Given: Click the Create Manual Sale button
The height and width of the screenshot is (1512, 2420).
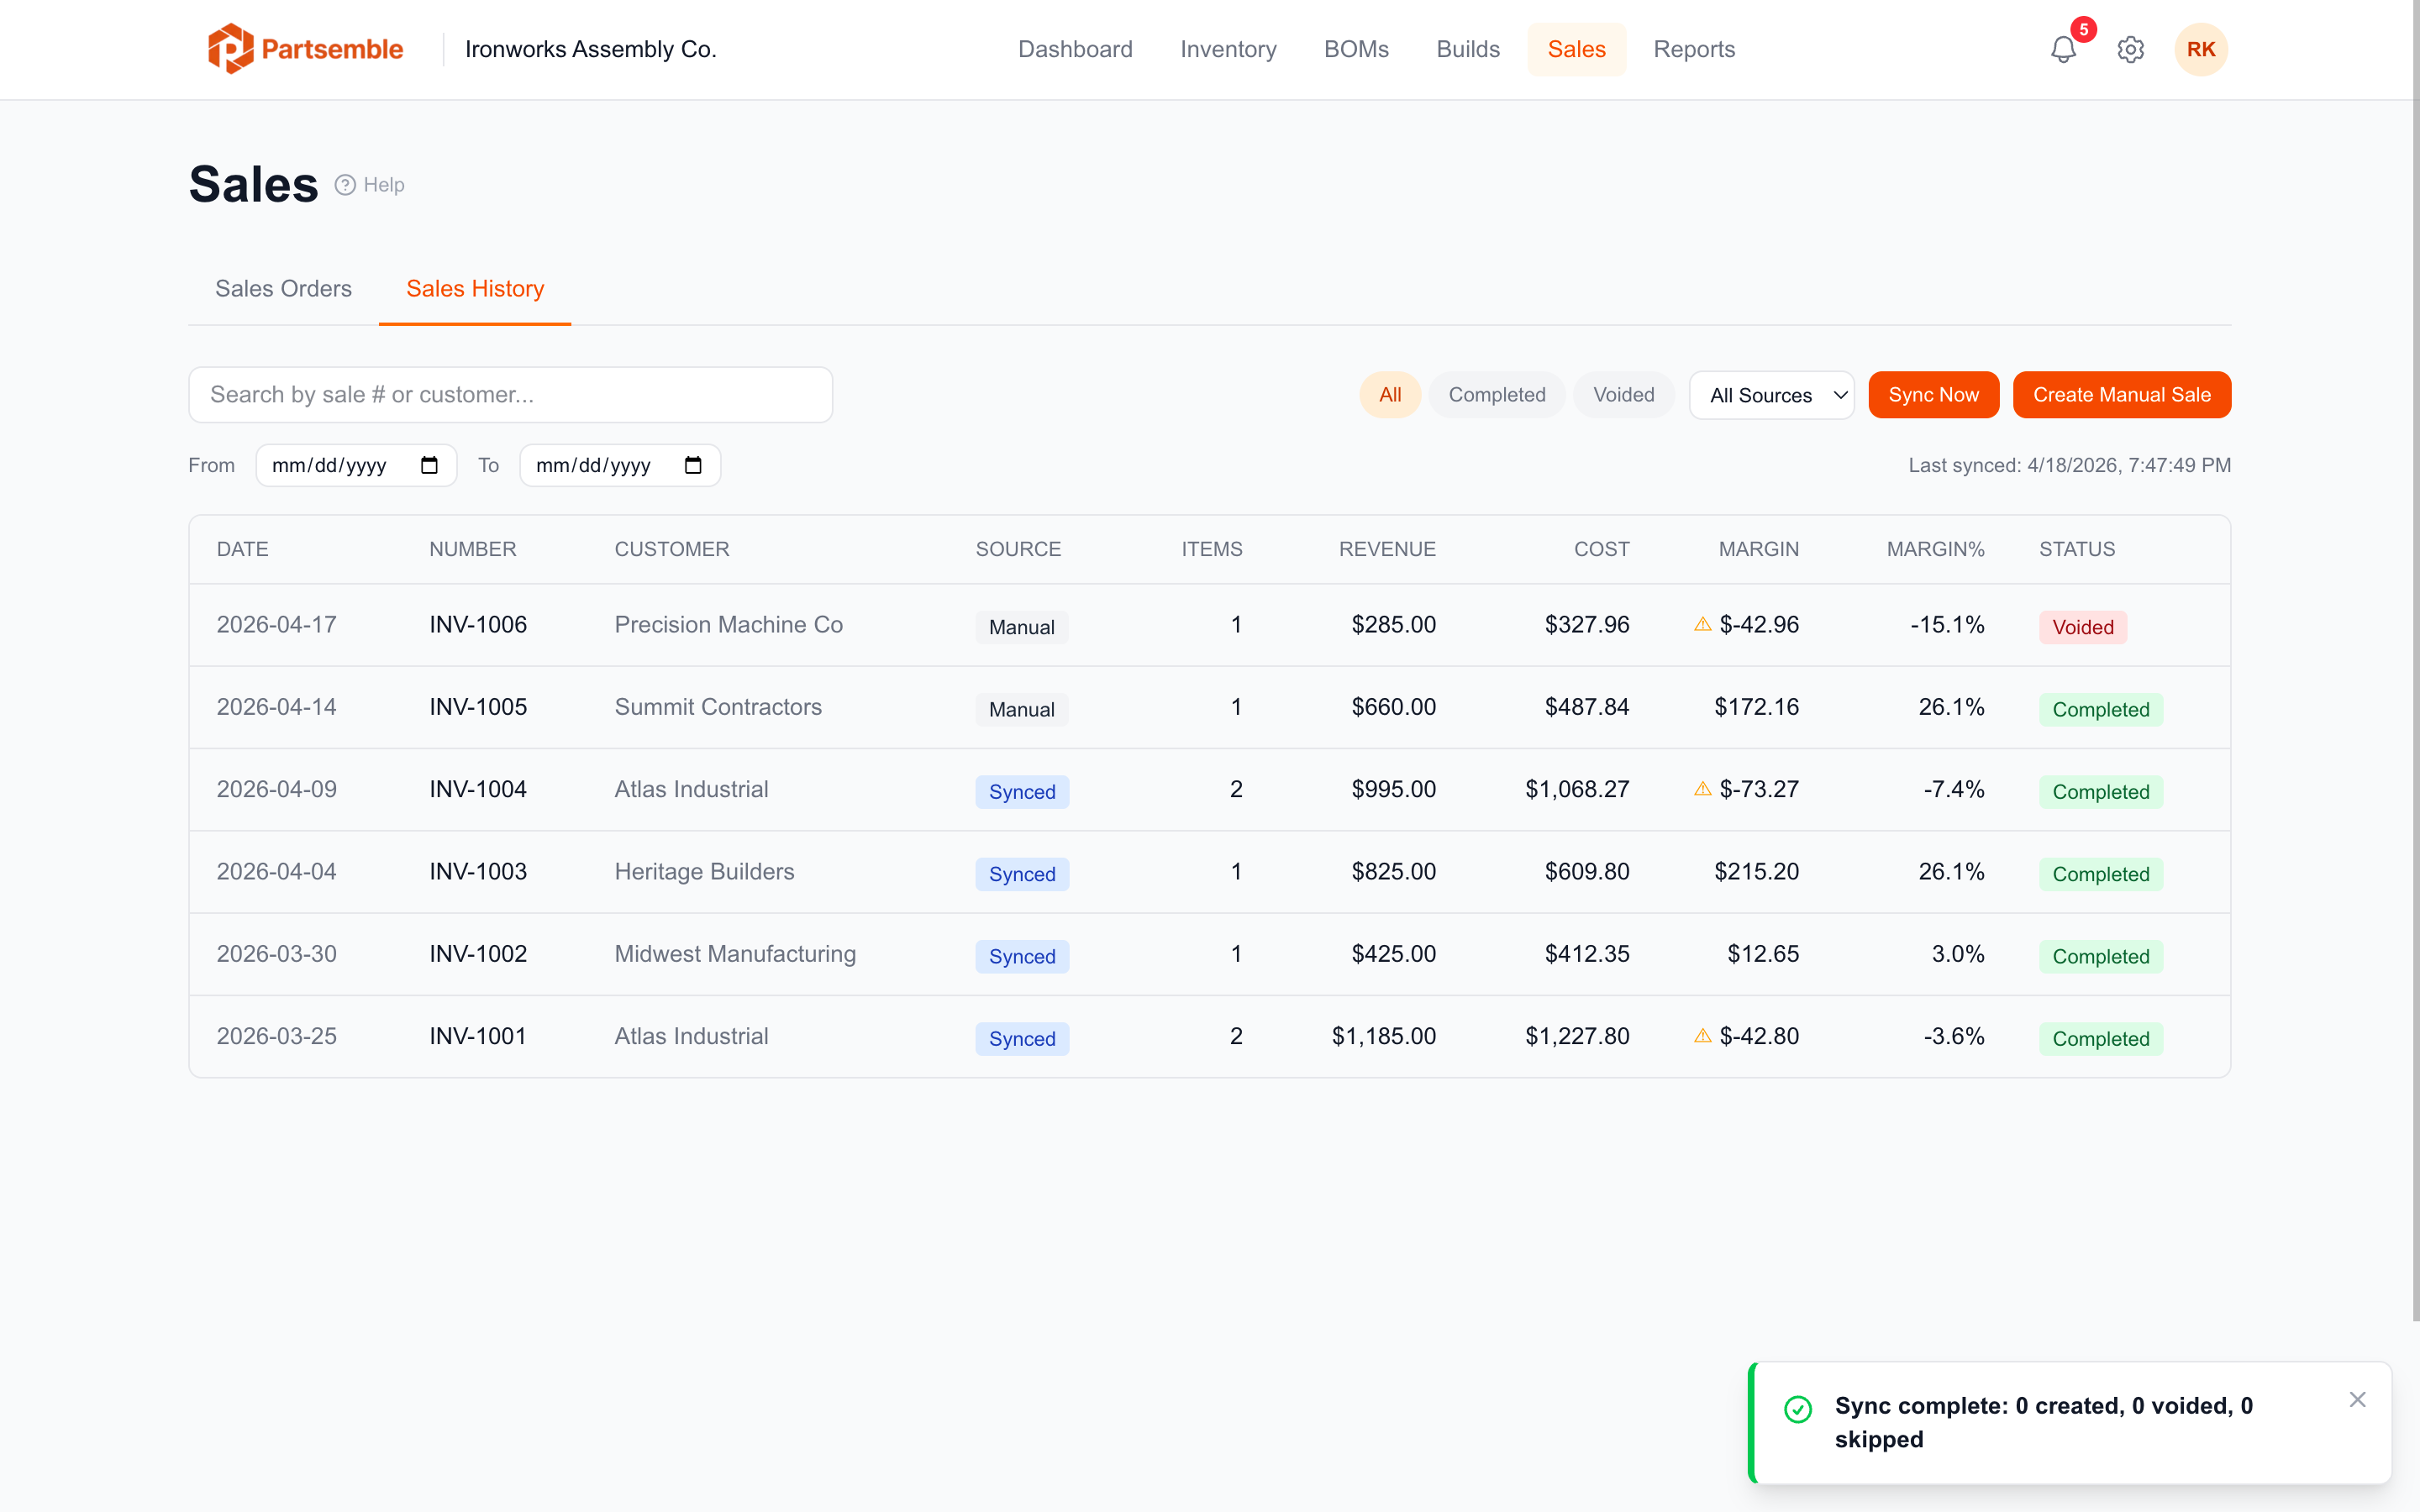Looking at the screenshot, I should (2121, 395).
